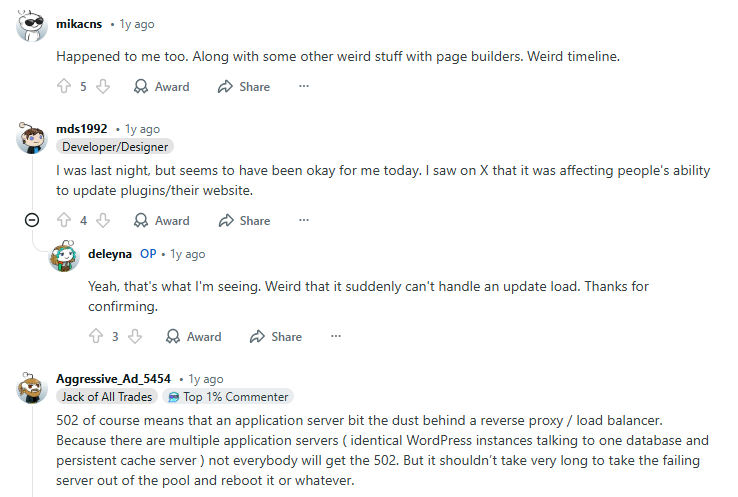Downvote mikacns's comment
This screenshot has width=738, height=497.
click(x=102, y=87)
